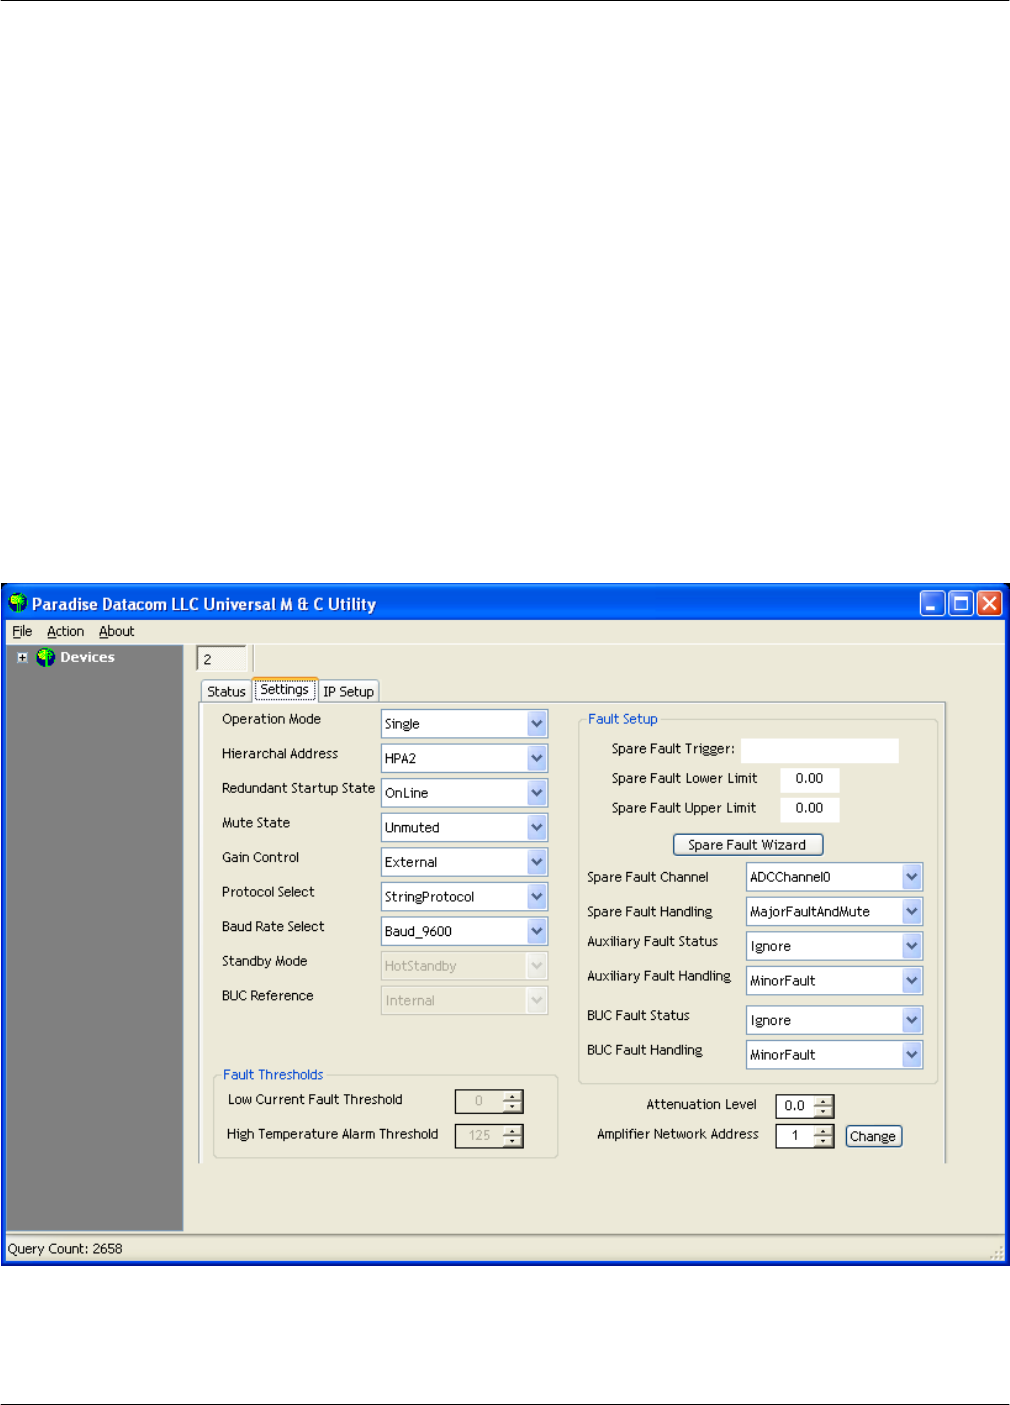
Task: Open the About menu
Action: pos(116,632)
